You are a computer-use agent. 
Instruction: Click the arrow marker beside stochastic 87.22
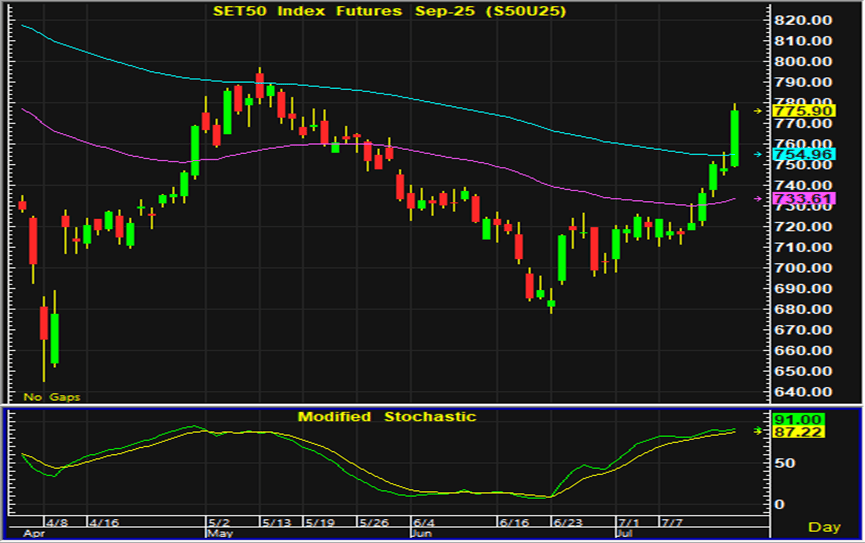click(758, 430)
